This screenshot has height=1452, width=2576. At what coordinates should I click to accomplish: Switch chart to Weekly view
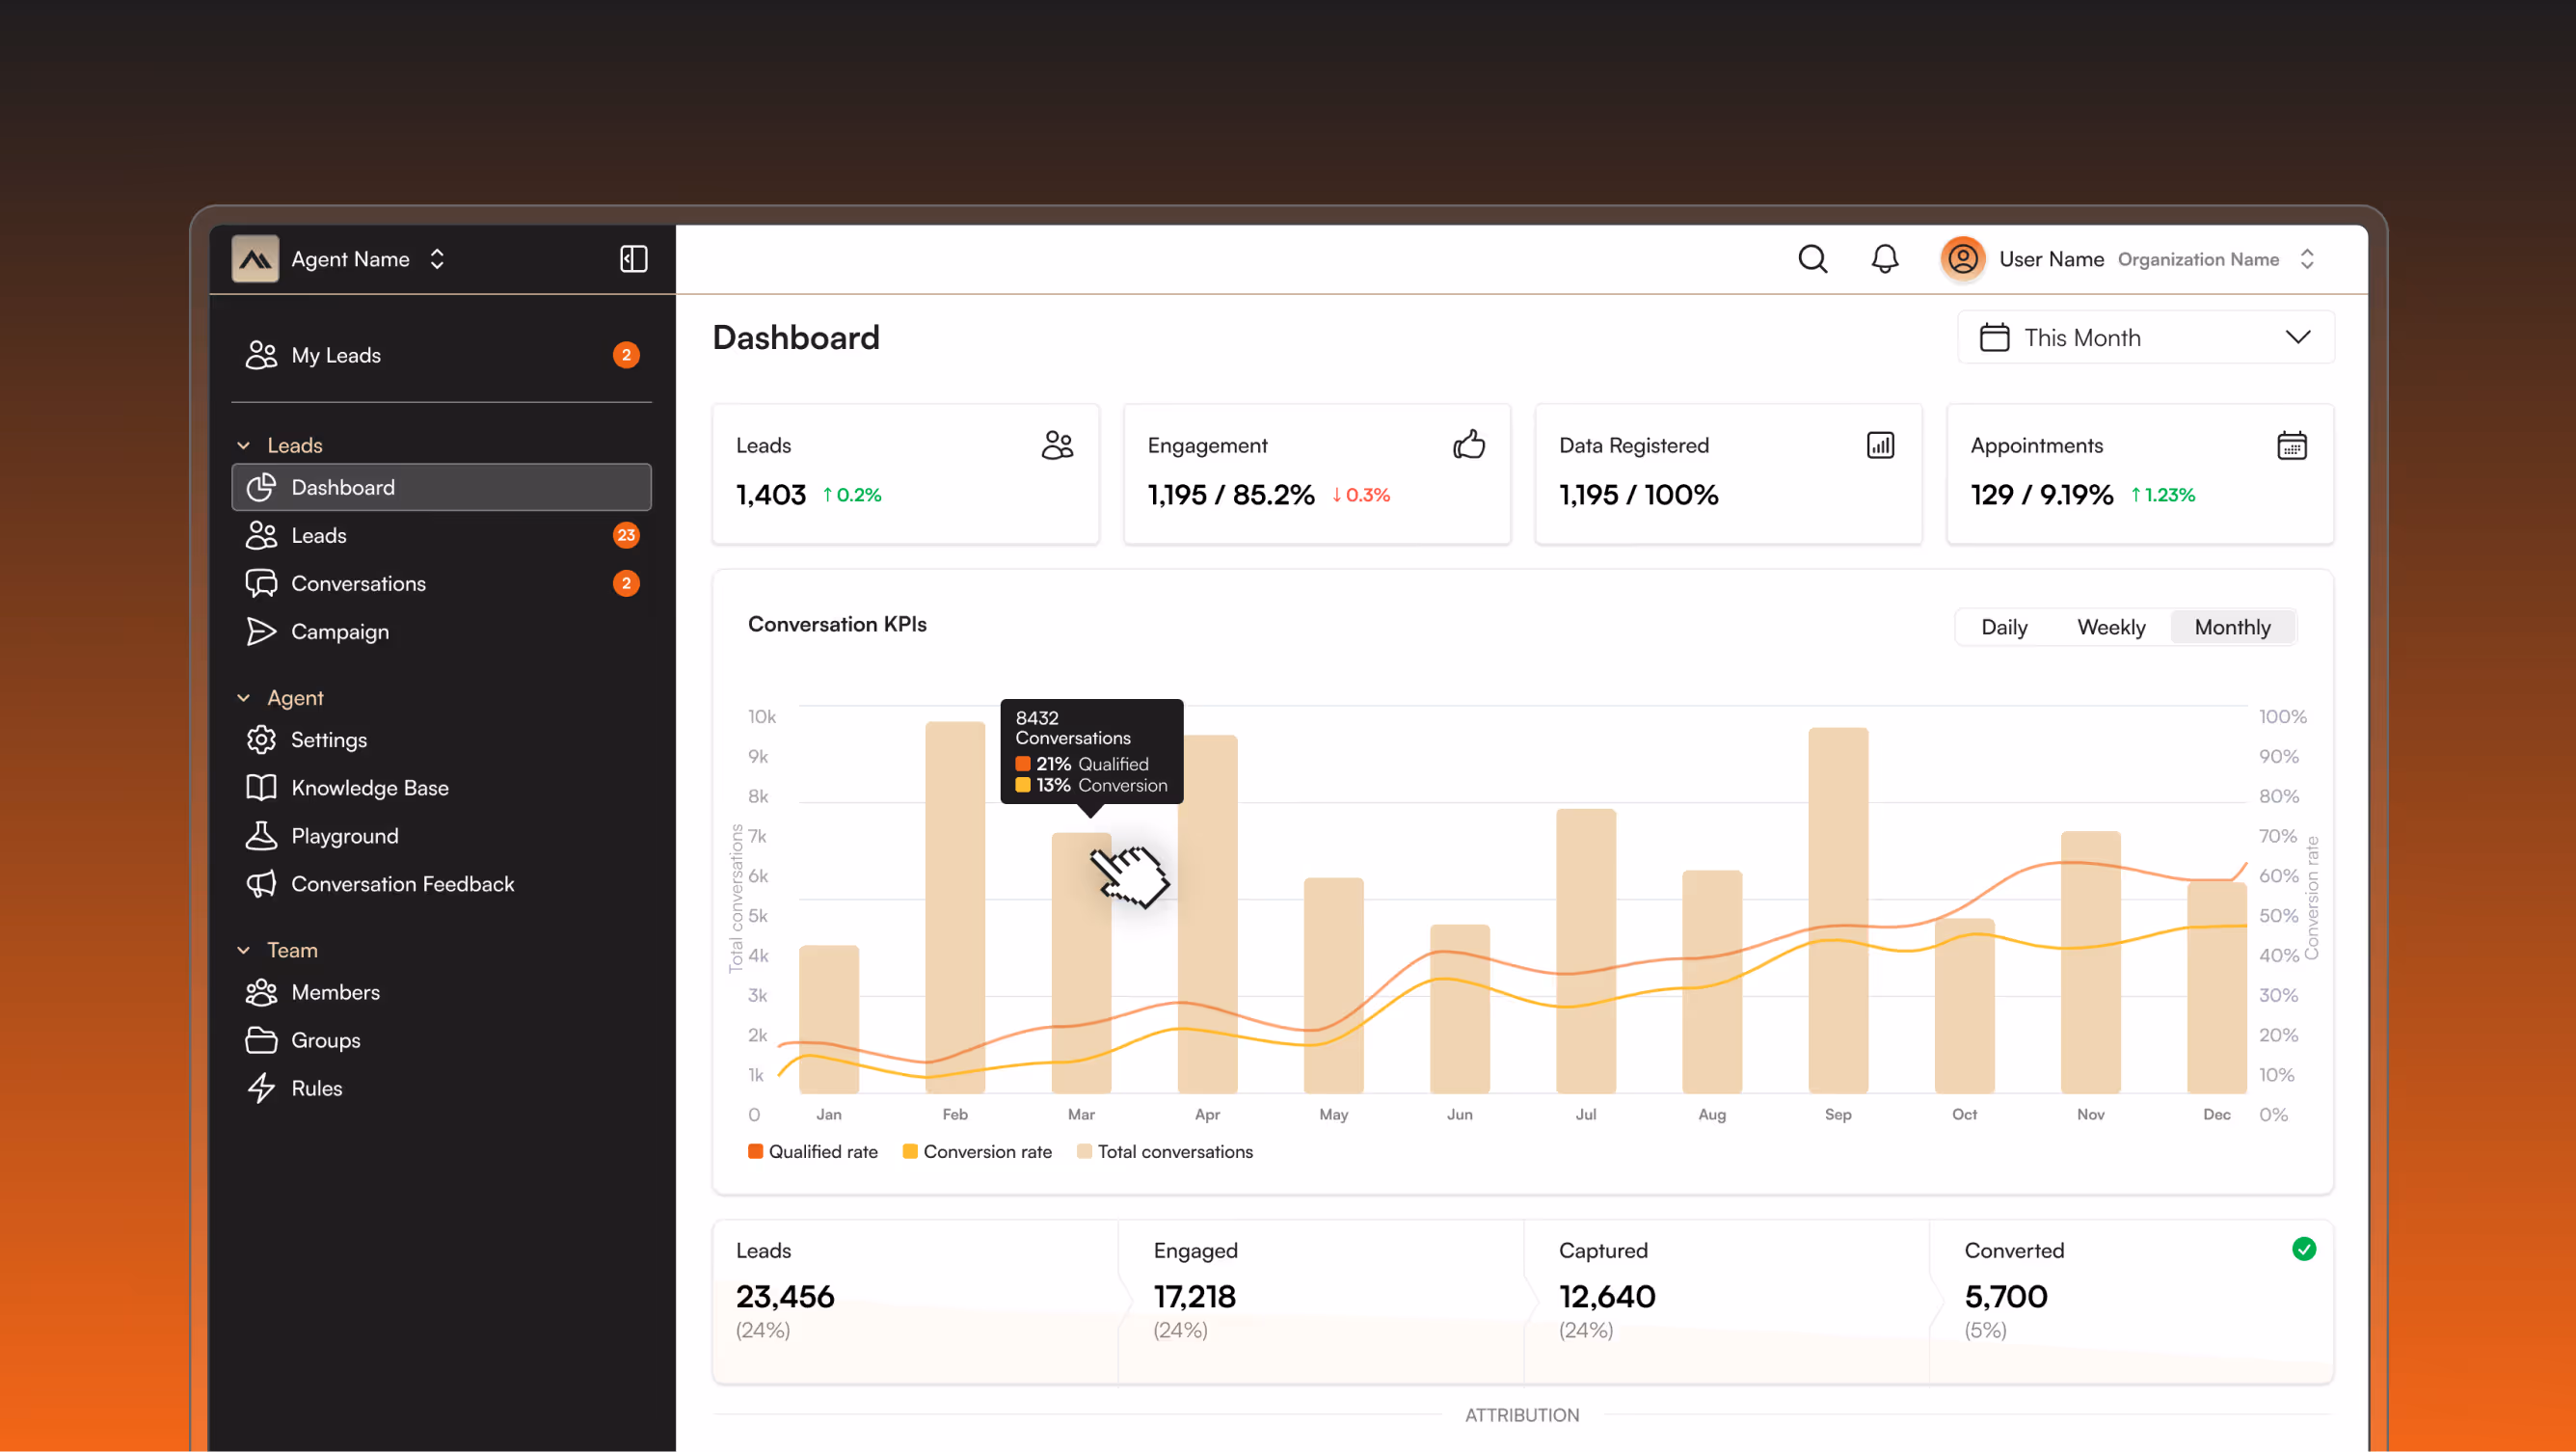(x=2110, y=627)
